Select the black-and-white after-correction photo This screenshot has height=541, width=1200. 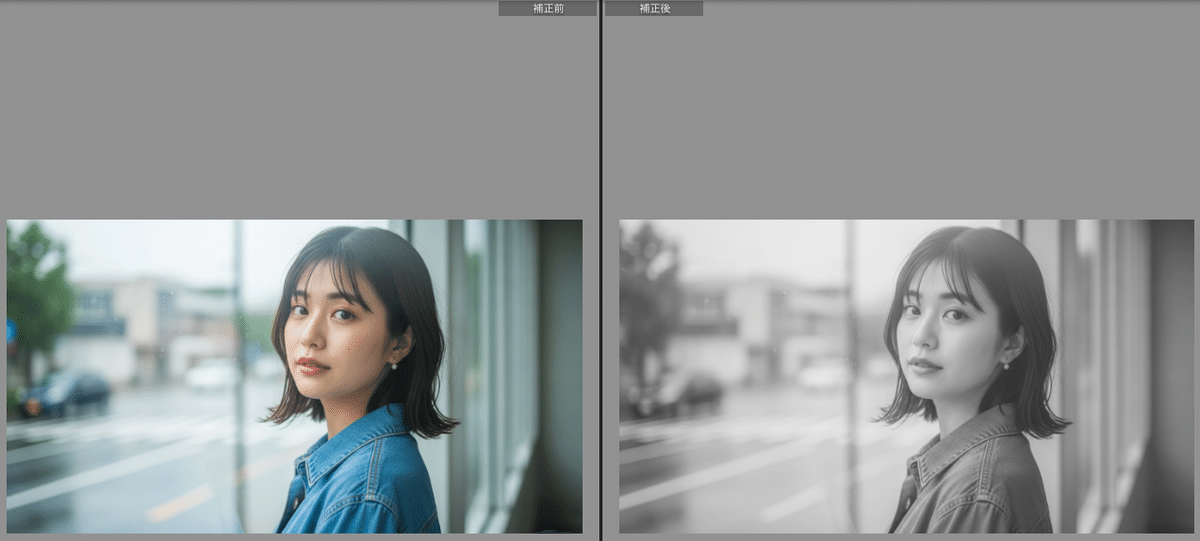pyautogui.click(x=906, y=376)
